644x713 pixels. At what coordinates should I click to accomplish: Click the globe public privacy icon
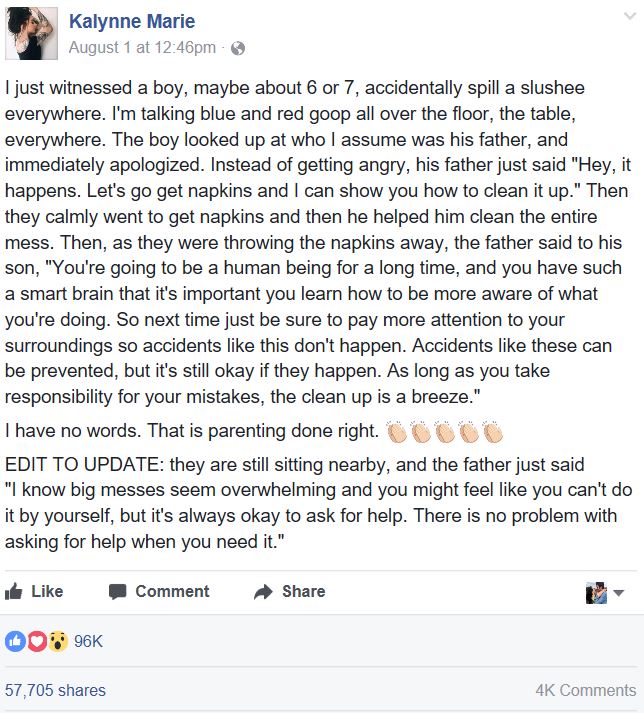click(x=238, y=48)
